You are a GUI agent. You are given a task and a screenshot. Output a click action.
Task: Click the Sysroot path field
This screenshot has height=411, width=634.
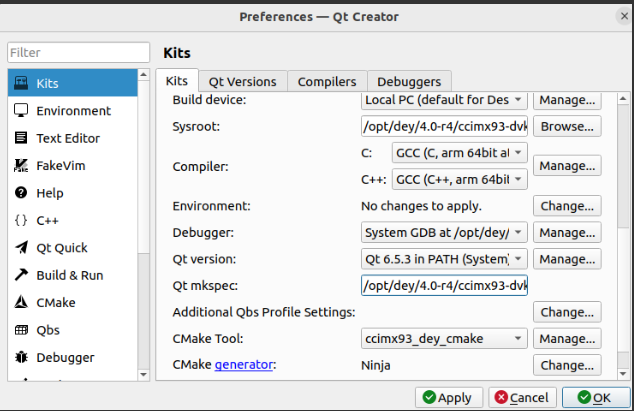[x=444, y=126]
